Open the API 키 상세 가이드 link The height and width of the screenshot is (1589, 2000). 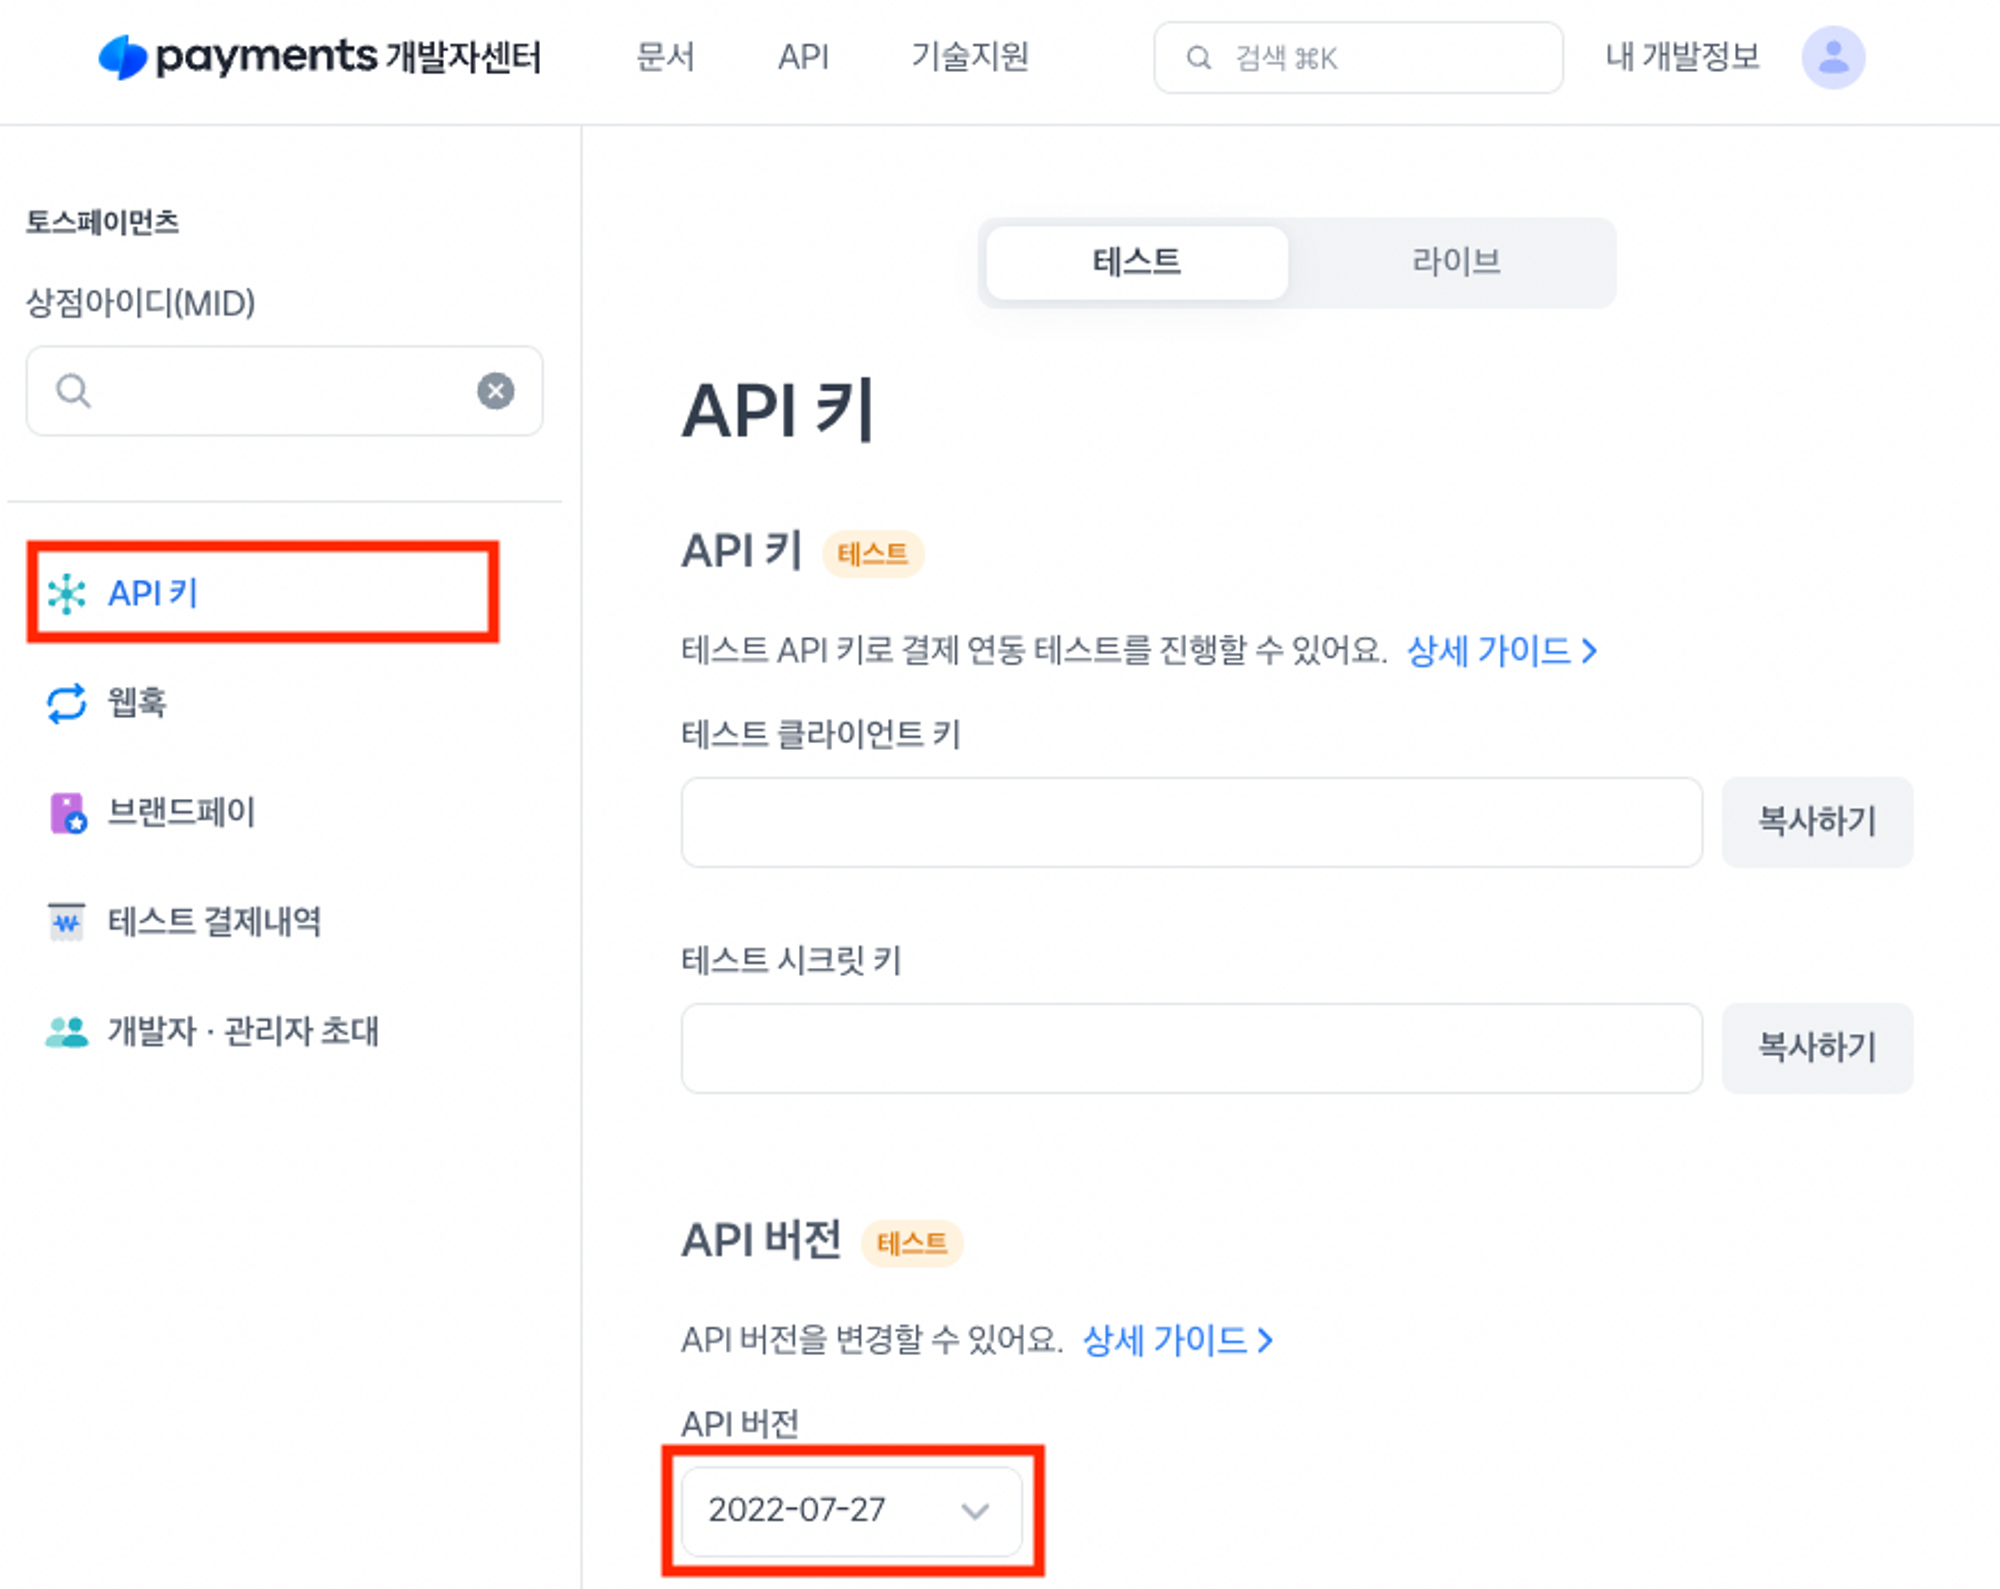pyautogui.click(x=1500, y=651)
